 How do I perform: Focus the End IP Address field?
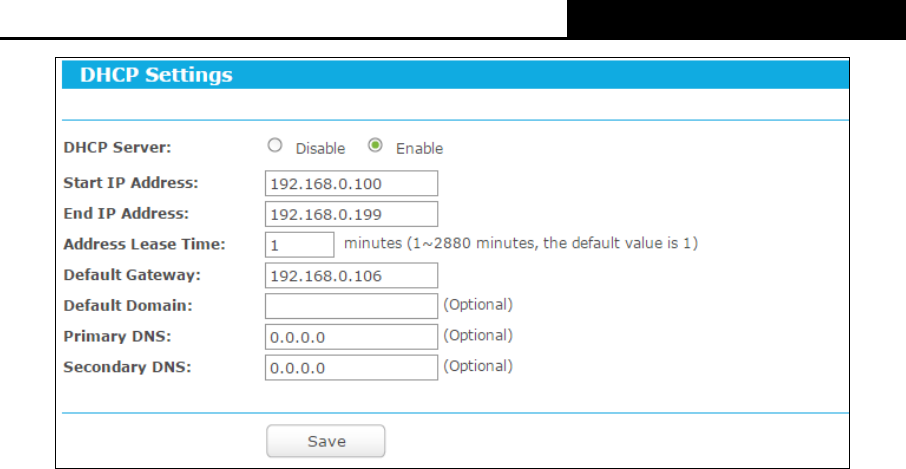pyautogui.click(x=351, y=214)
